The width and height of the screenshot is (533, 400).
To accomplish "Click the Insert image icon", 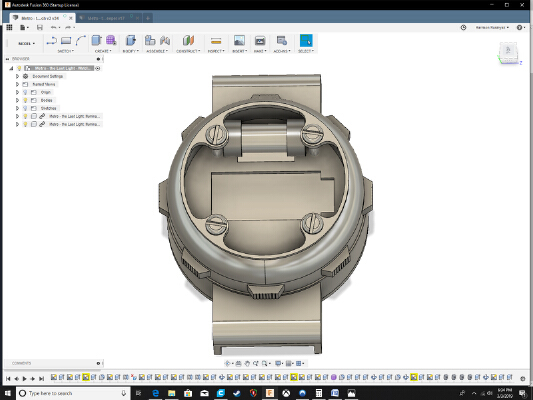I will point(239,41).
